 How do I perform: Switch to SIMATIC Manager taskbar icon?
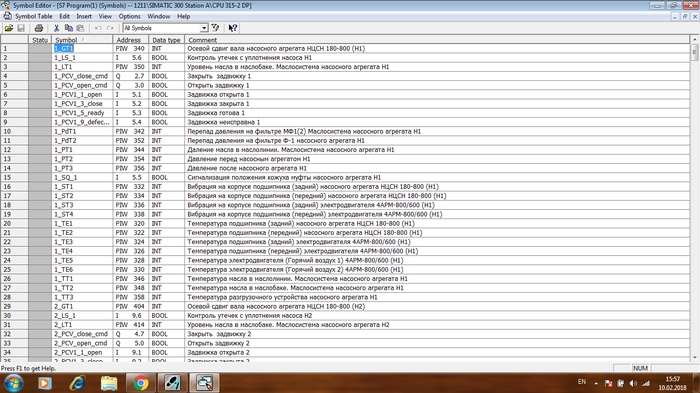[x=172, y=383]
